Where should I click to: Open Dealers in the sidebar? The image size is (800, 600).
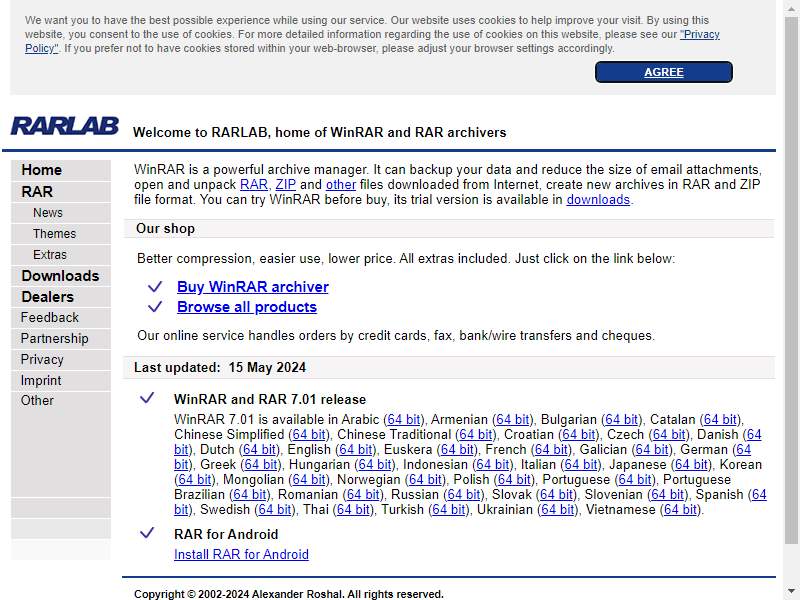pyautogui.click(x=47, y=297)
